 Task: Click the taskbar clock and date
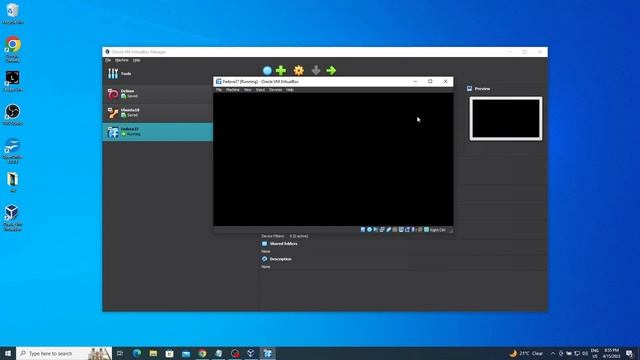click(611, 353)
